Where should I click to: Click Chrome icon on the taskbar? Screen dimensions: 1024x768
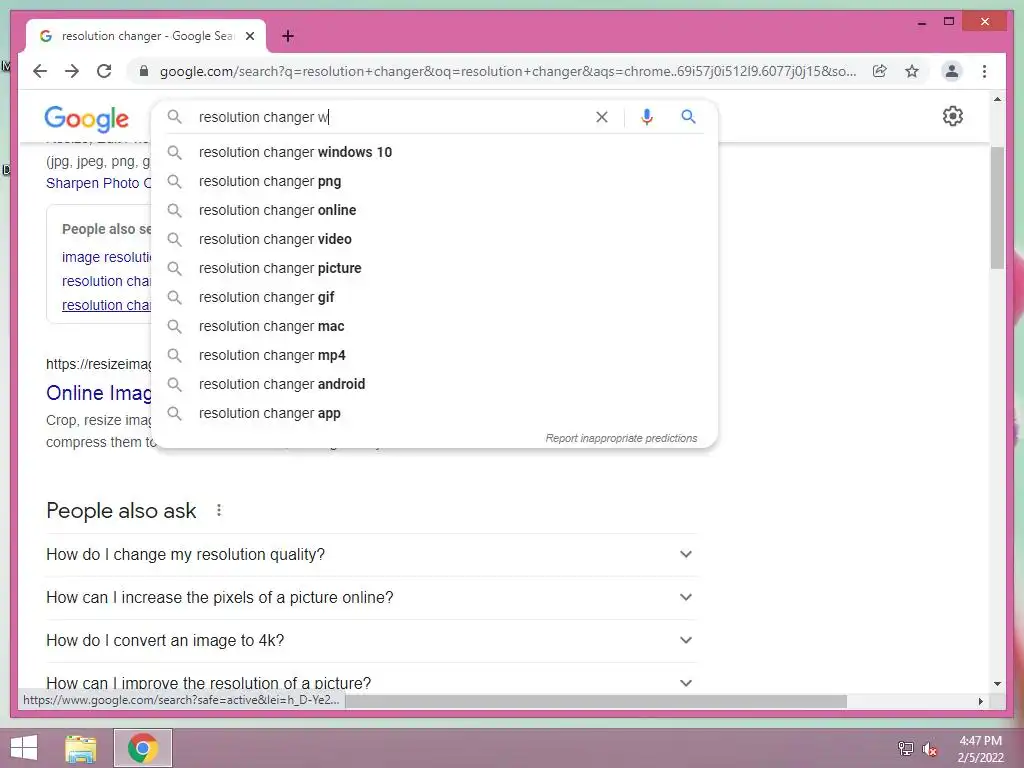143,748
